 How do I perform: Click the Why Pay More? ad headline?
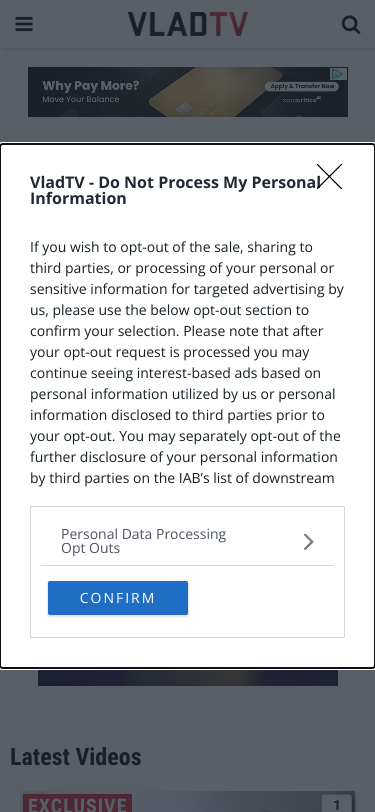(91, 85)
